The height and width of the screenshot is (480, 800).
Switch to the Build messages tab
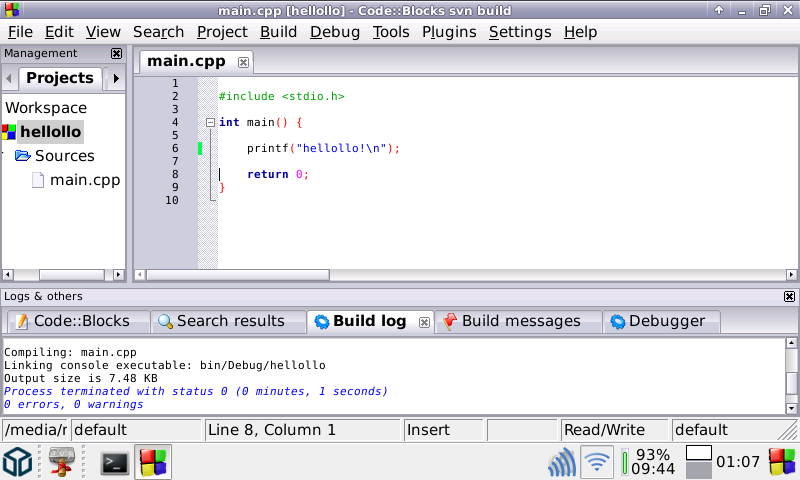pos(520,321)
